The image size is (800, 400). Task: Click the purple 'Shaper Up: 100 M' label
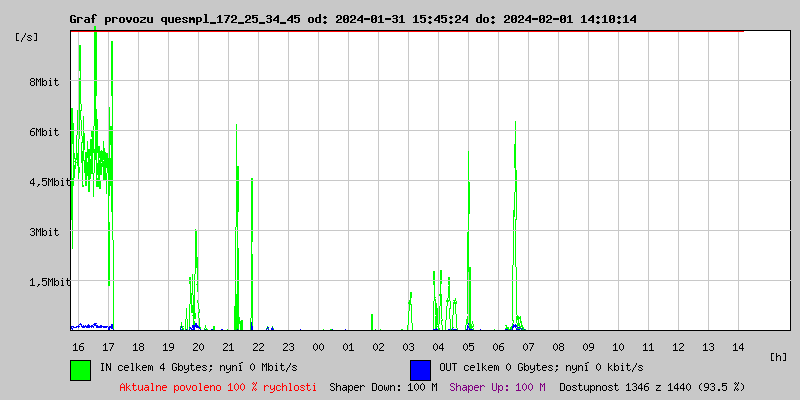[x=497, y=386]
